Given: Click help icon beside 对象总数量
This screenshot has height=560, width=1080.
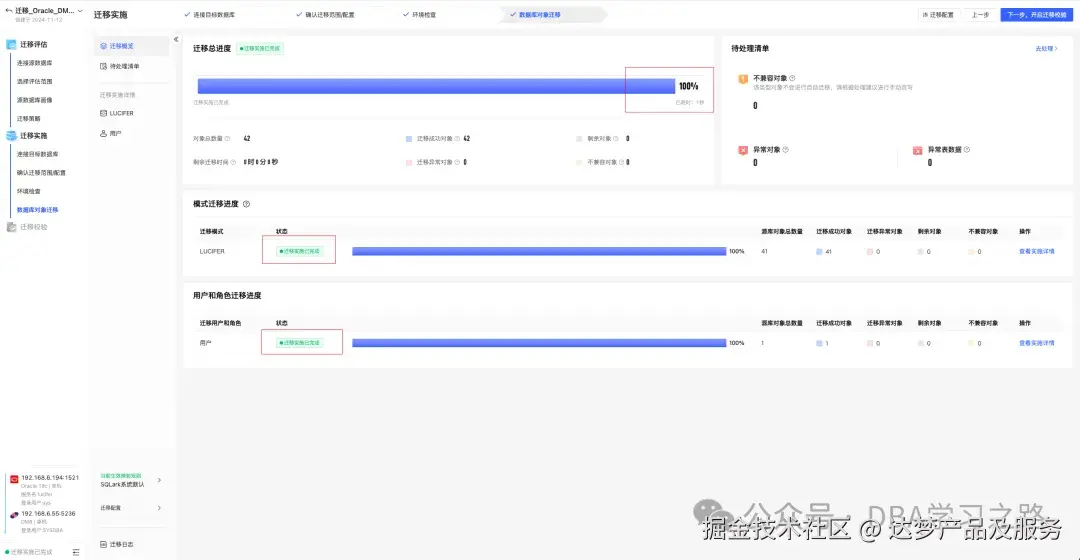Looking at the screenshot, I should pos(227,138).
